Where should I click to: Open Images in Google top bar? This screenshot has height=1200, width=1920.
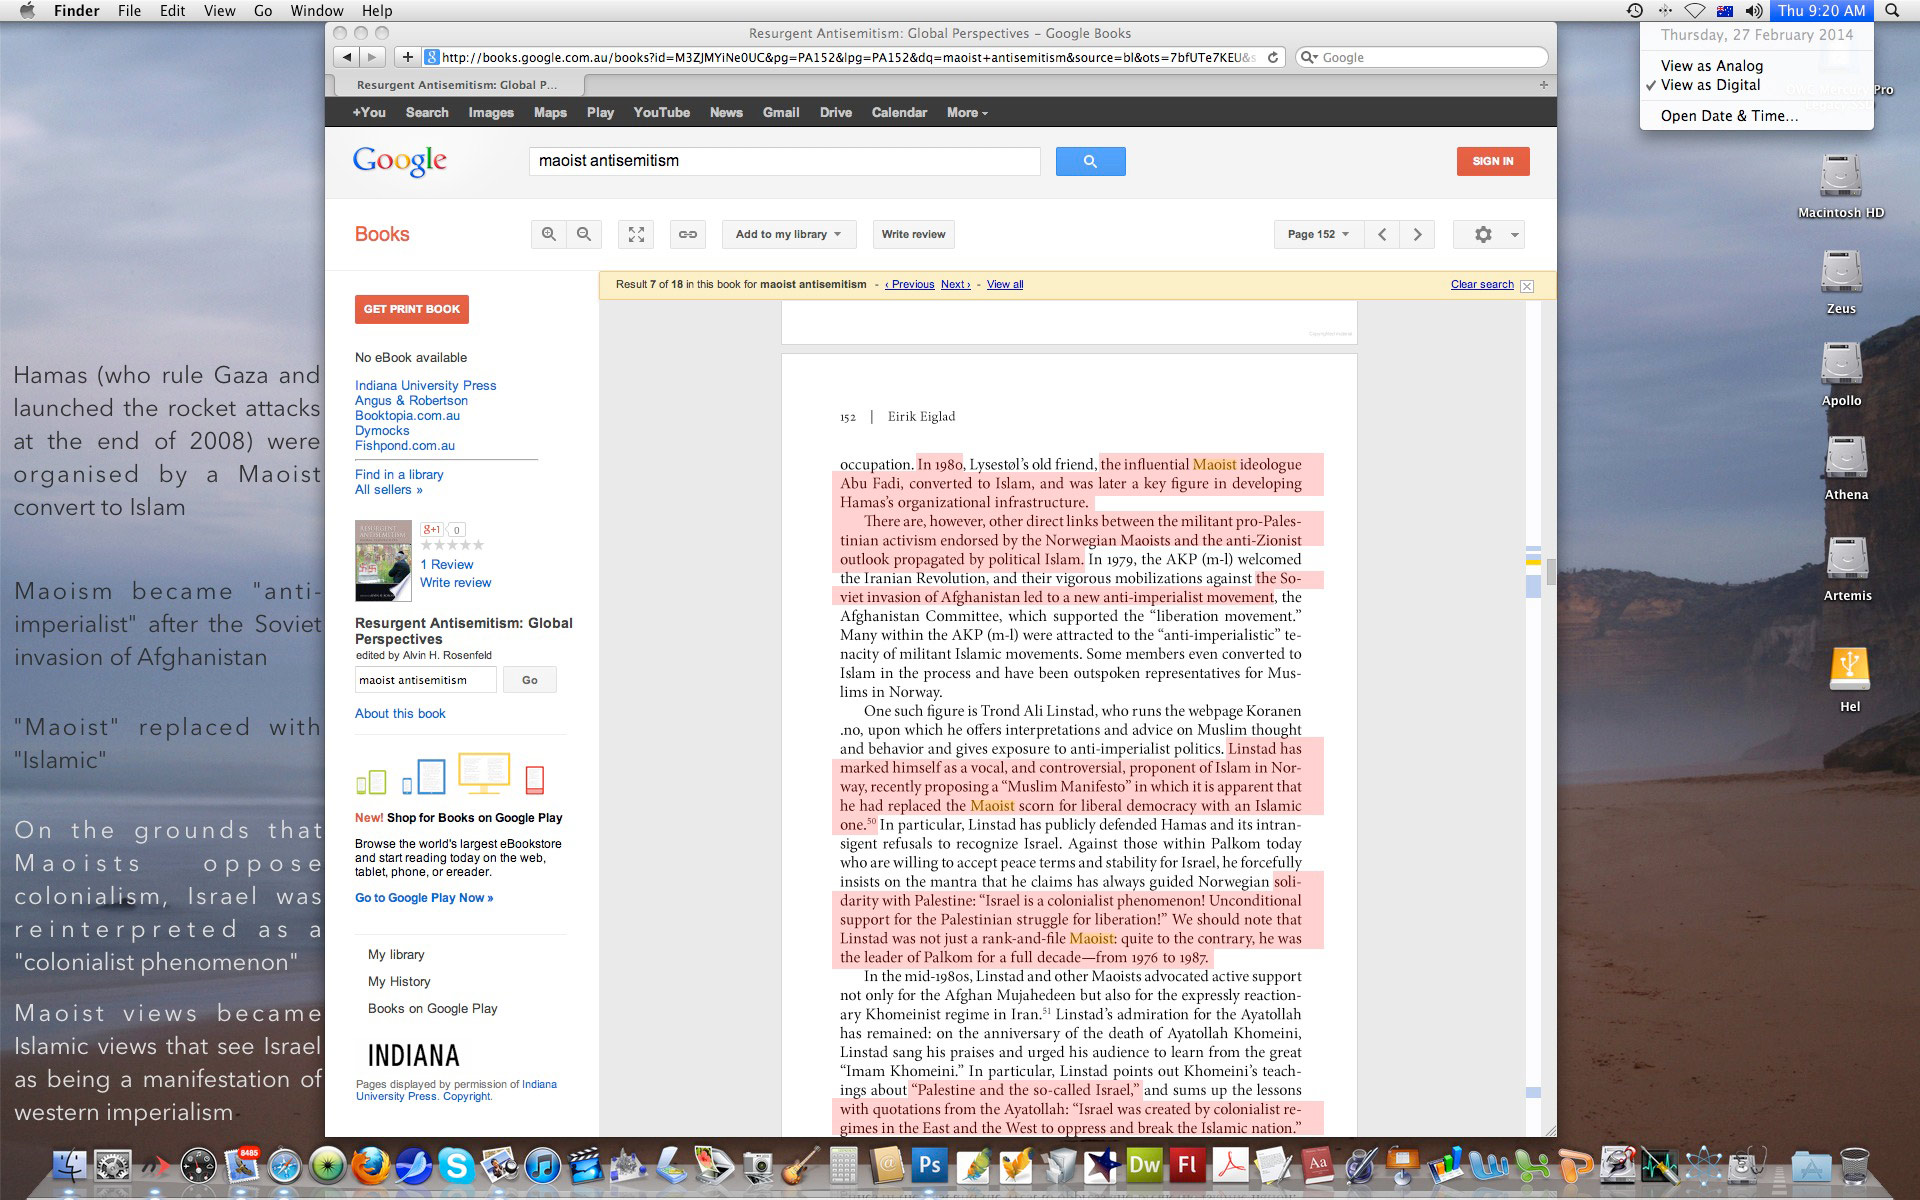tap(491, 112)
